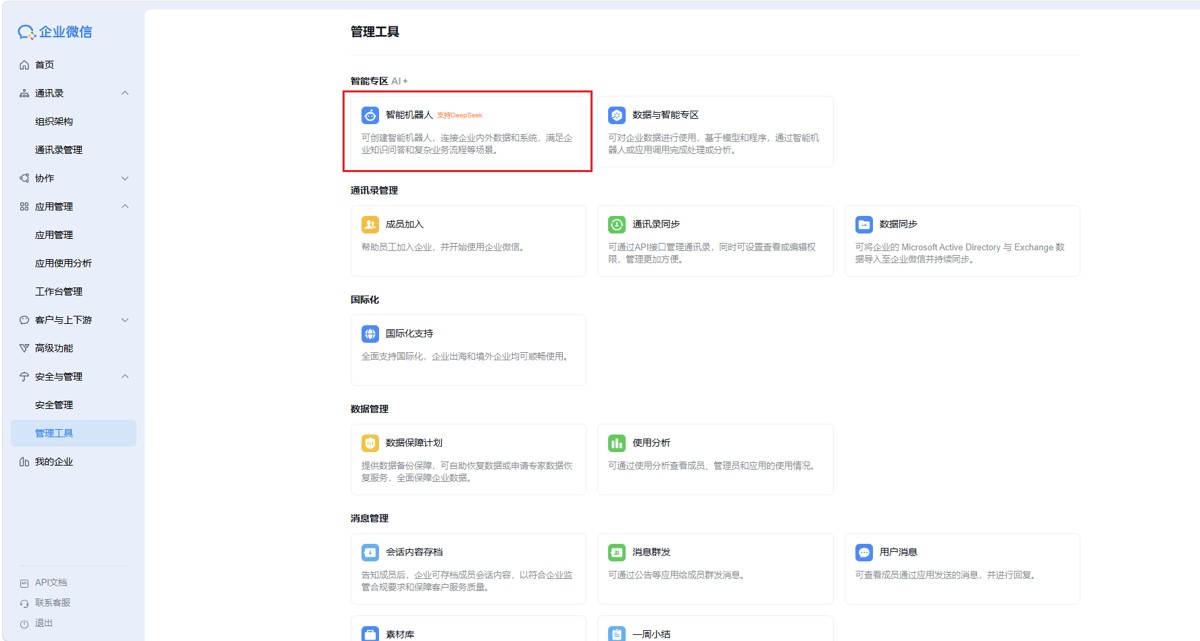1200x641 pixels.
Task: Click the API文档 document icon
Action: [x=24, y=583]
